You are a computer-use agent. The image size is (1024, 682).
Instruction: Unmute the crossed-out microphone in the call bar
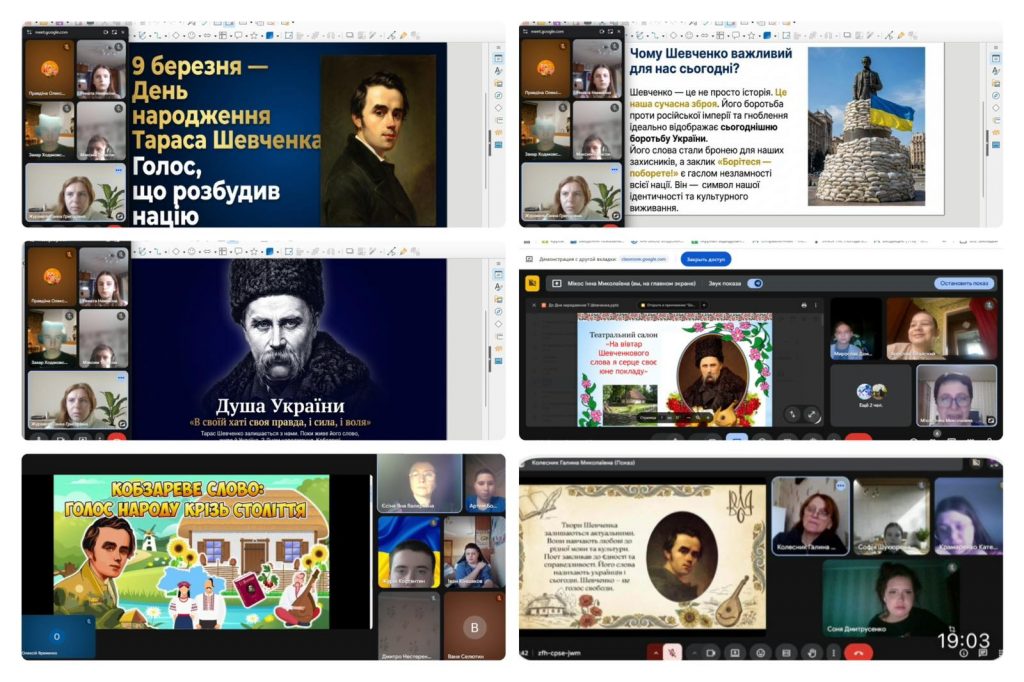[674, 652]
